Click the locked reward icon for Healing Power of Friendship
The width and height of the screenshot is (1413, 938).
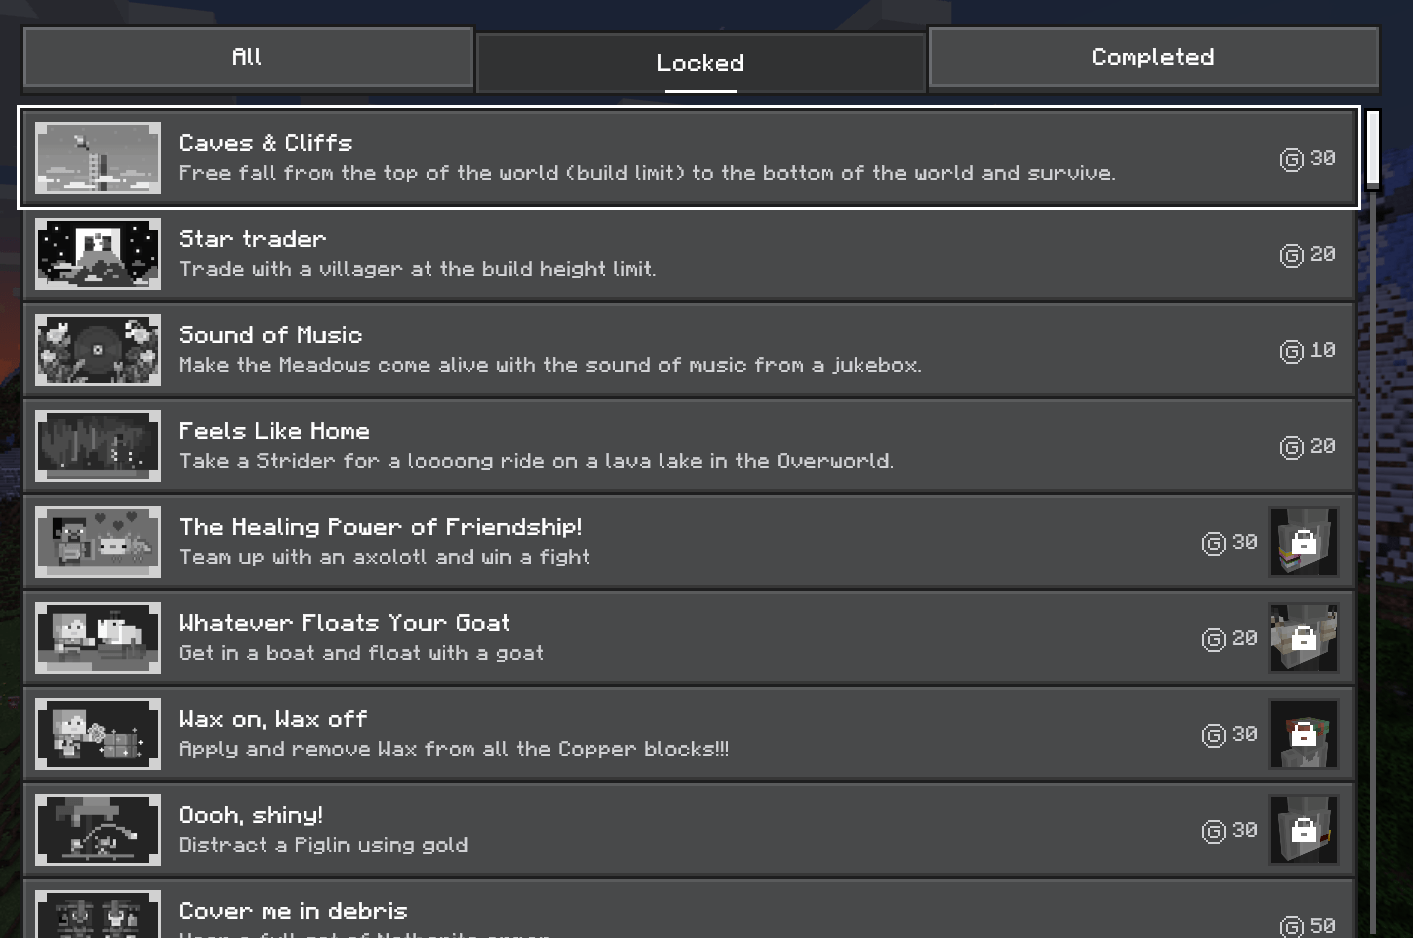coord(1304,542)
